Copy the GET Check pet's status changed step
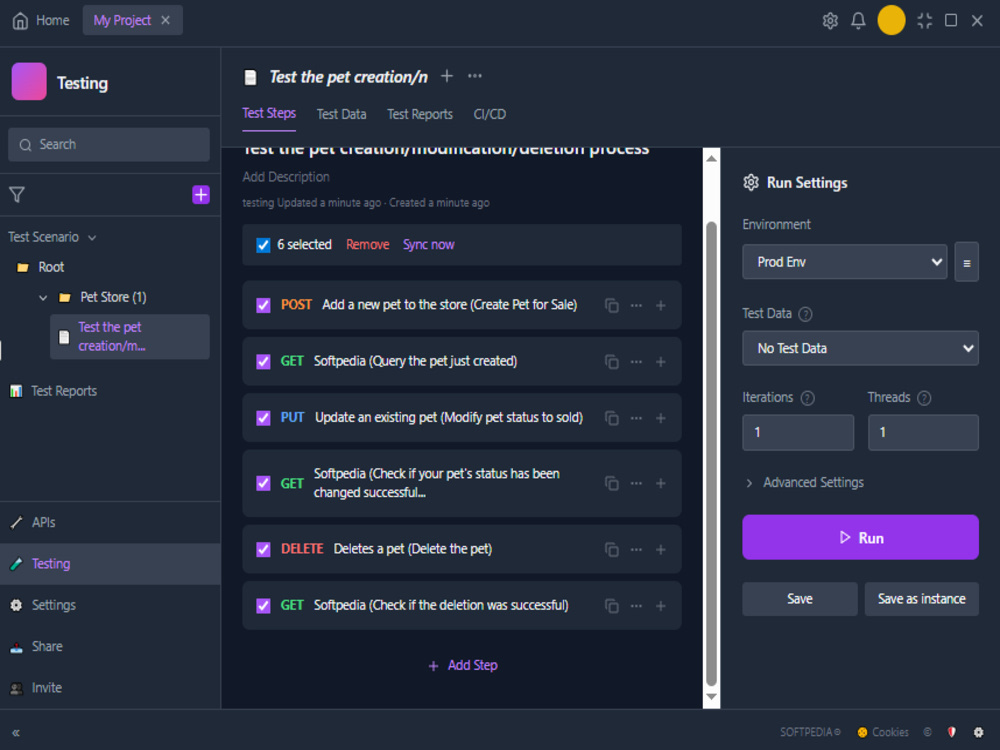The width and height of the screenshot is (1000, 750). [x=612, y=483]
